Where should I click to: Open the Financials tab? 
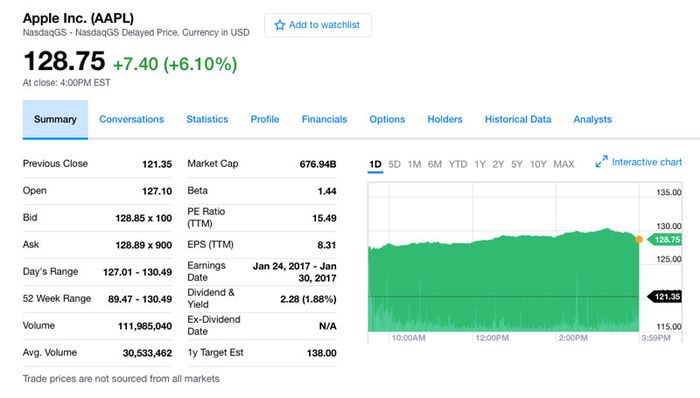point(324,120)
